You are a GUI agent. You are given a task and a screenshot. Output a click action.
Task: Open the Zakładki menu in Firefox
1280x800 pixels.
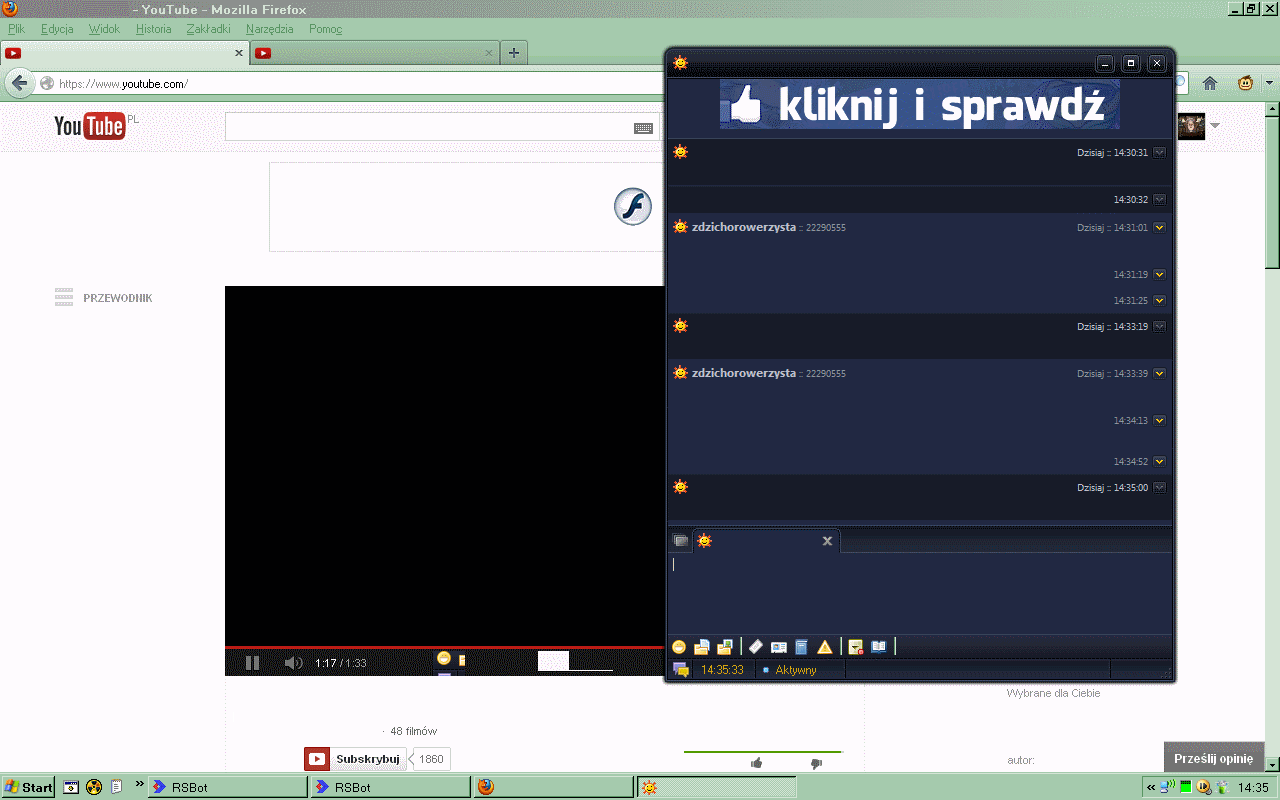pyautogui.click(x=208, y=29)
